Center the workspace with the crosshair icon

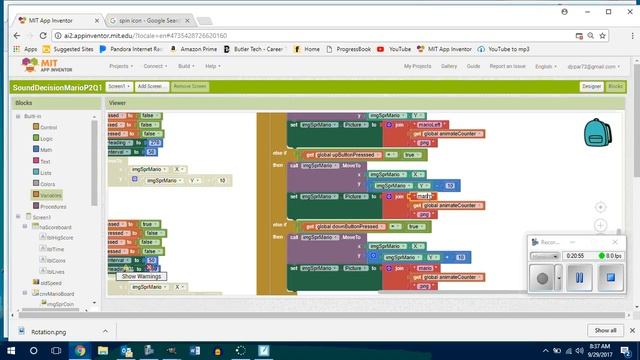(x=600, y=207)
